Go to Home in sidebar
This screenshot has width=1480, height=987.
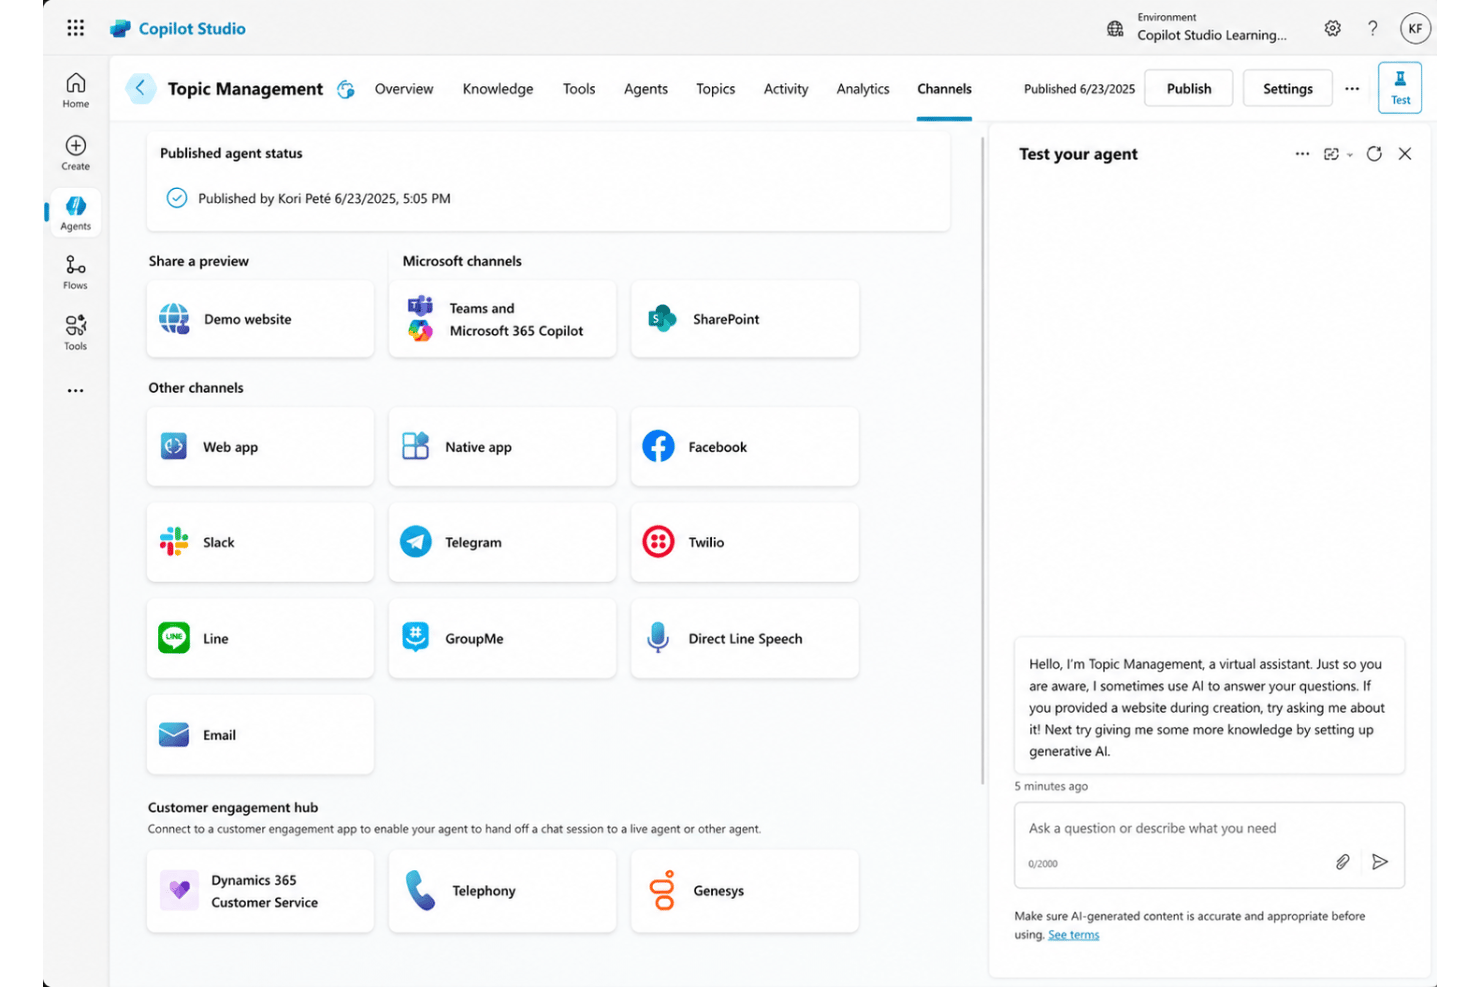(x=76, y=90)
